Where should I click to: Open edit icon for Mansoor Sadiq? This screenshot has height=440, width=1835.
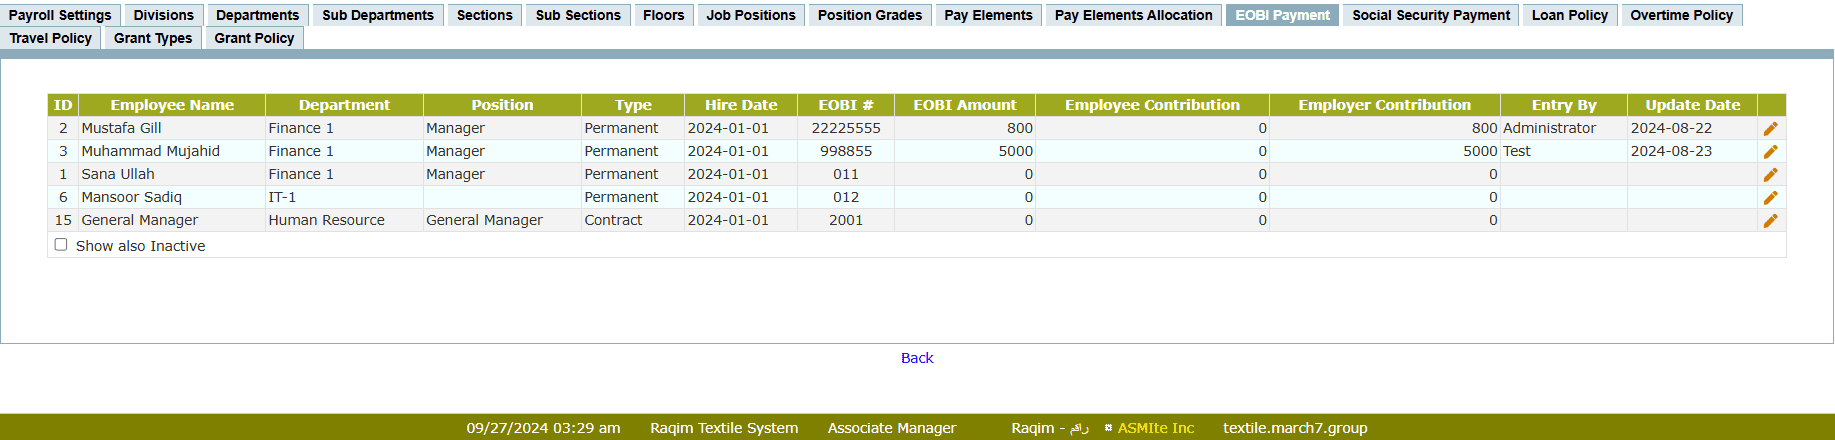coord(1770,198)
